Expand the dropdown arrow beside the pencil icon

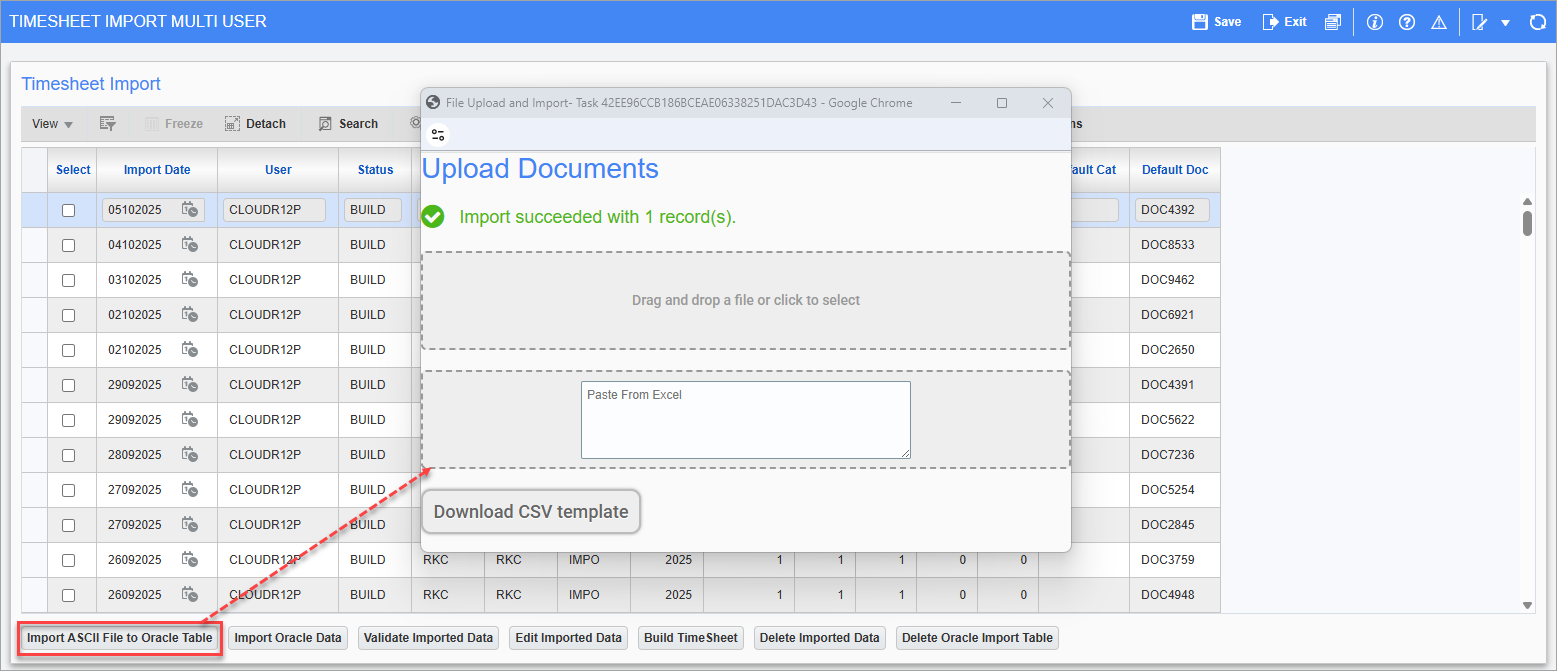tap(1504, 21)
